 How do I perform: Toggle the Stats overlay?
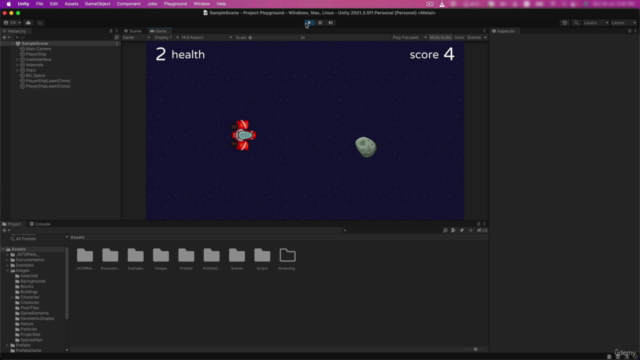pos(459,38)
